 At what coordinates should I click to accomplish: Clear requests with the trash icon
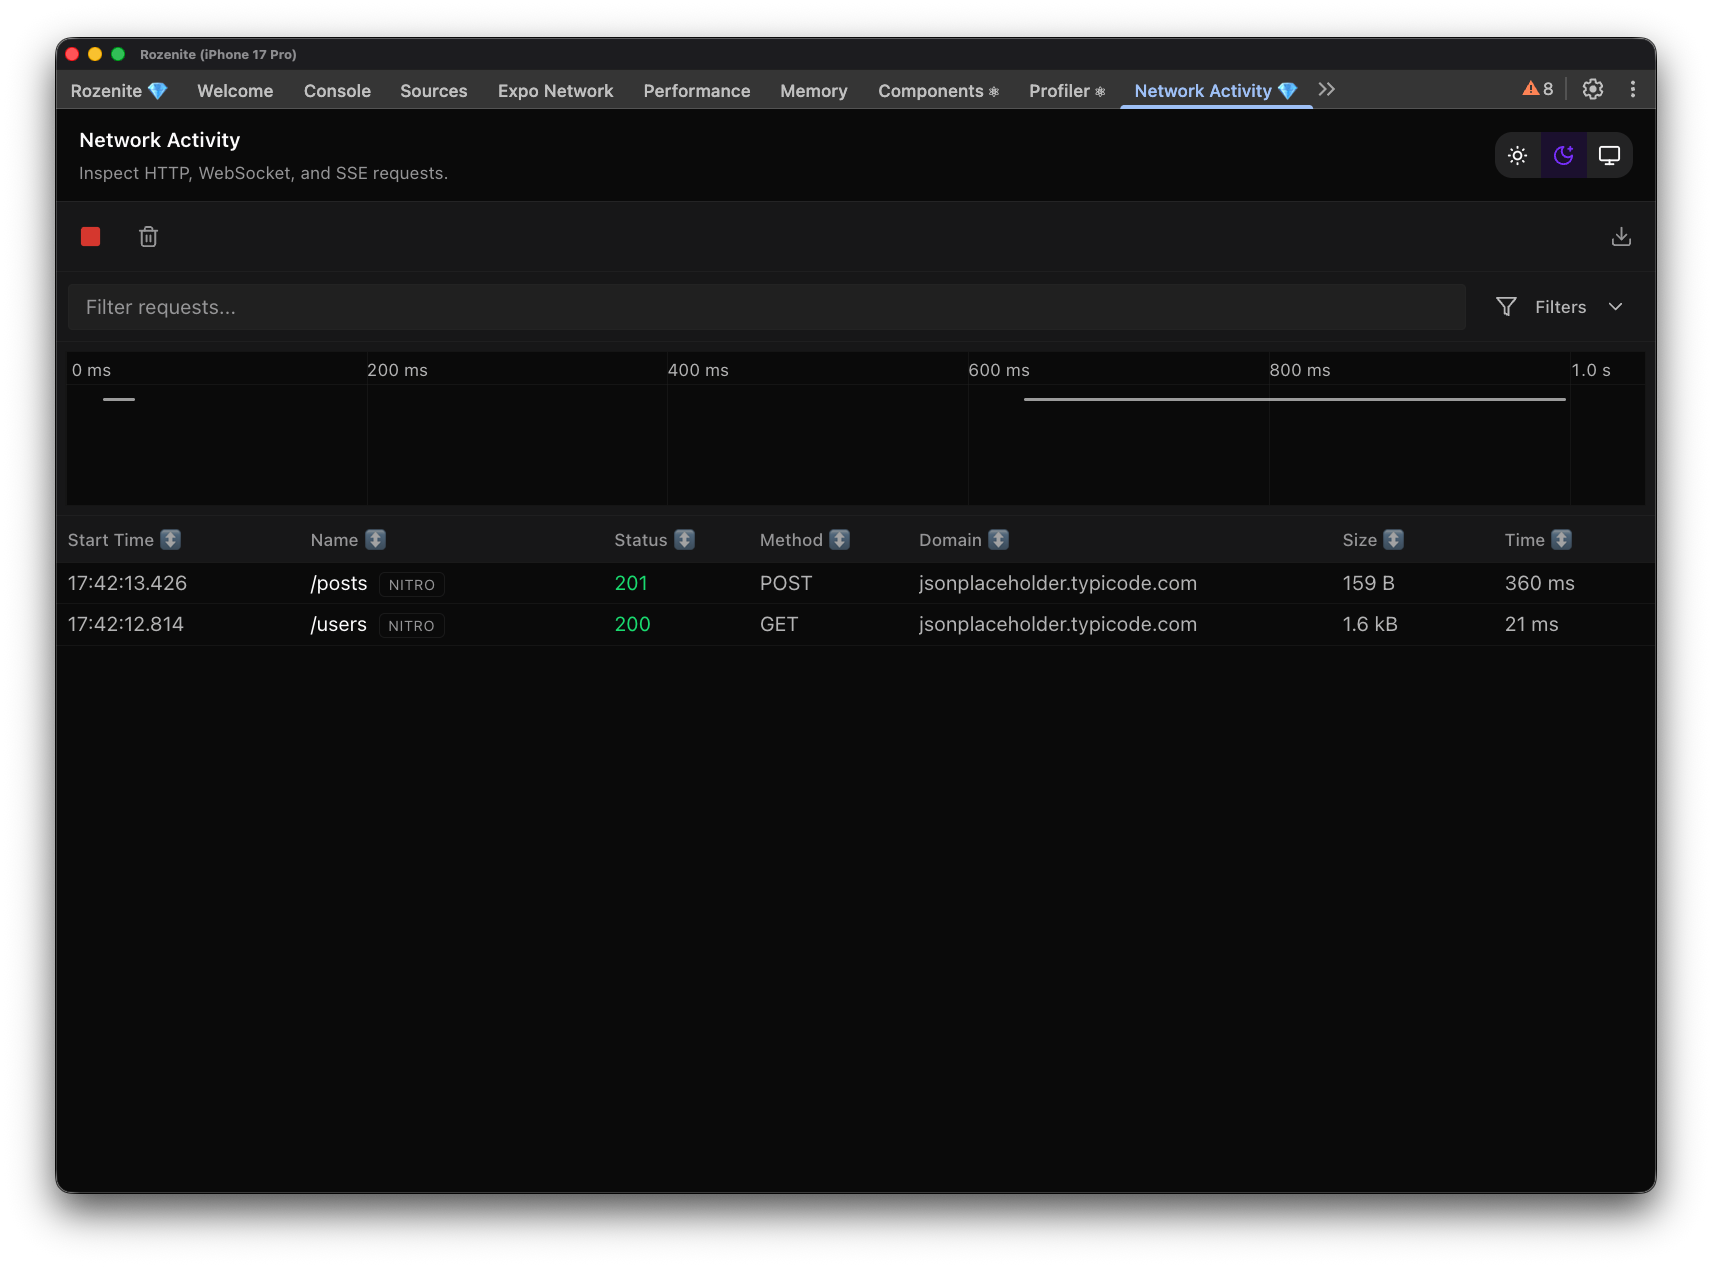148,237
